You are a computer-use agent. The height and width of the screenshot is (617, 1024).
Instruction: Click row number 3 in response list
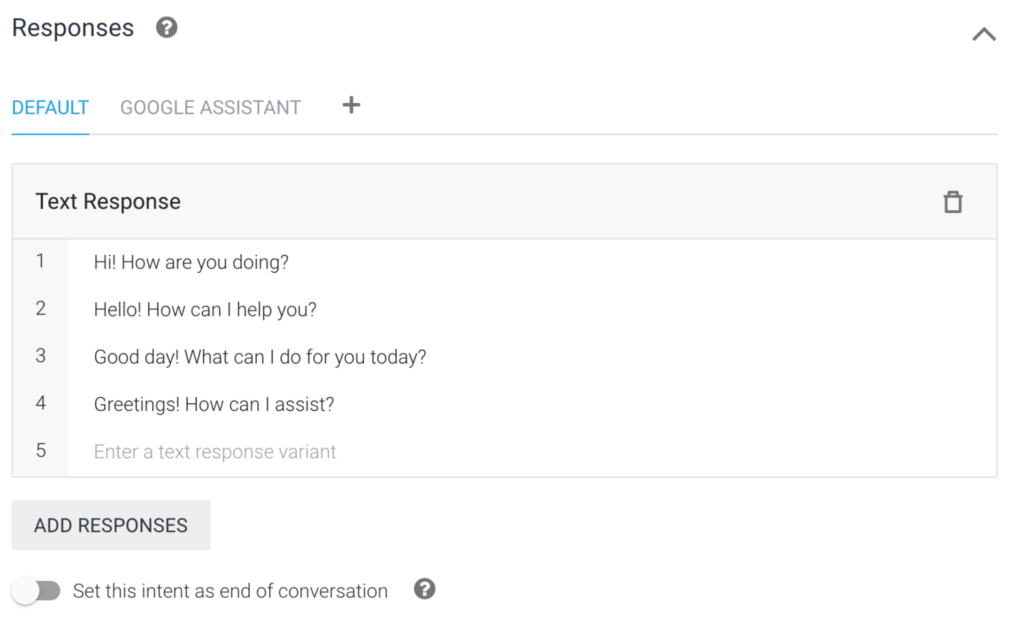coord(40,356)
